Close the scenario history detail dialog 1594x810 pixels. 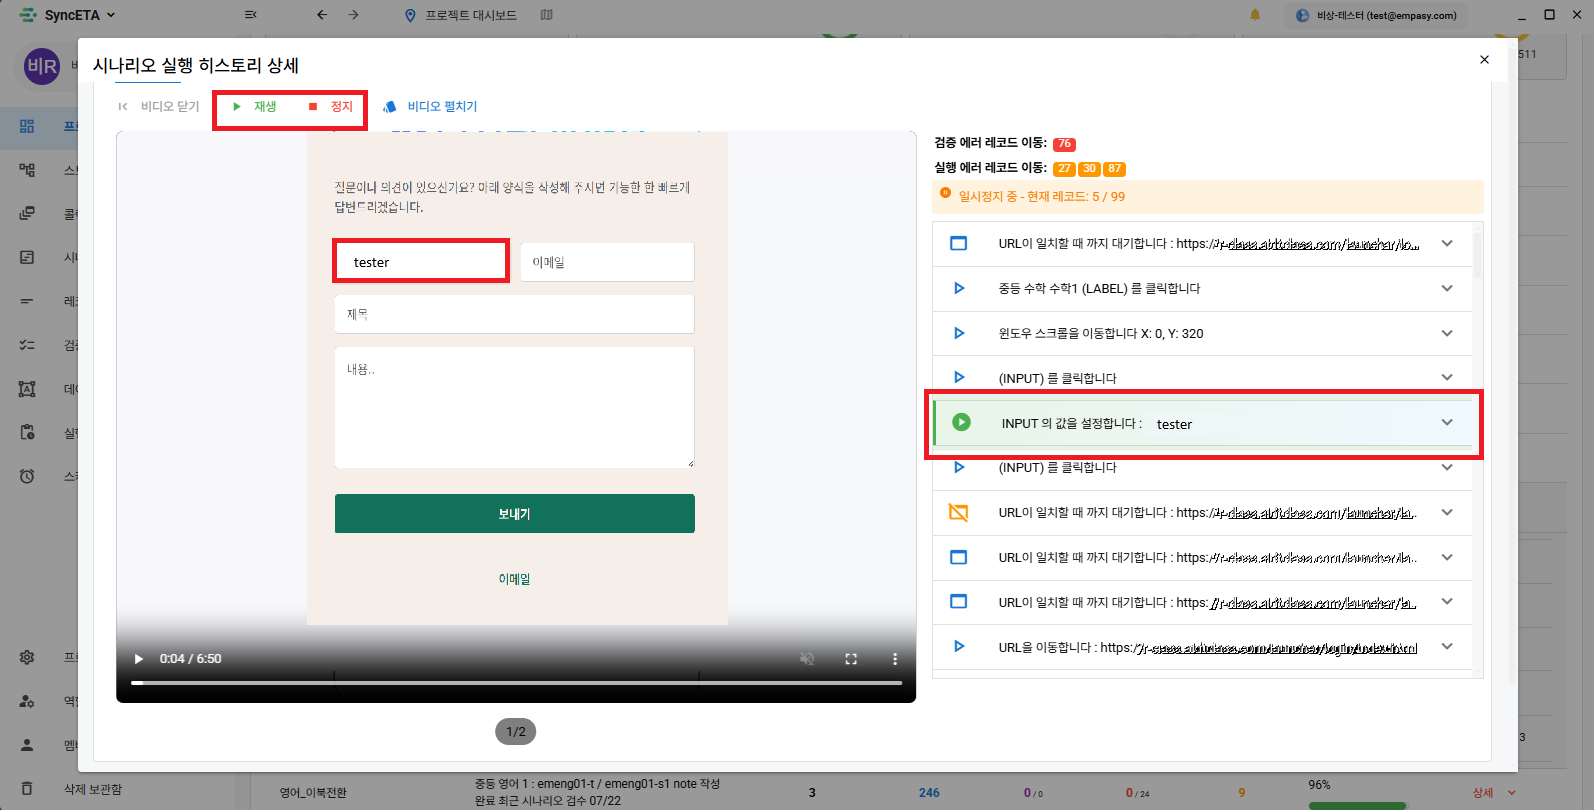click(x=1484, y=60)
